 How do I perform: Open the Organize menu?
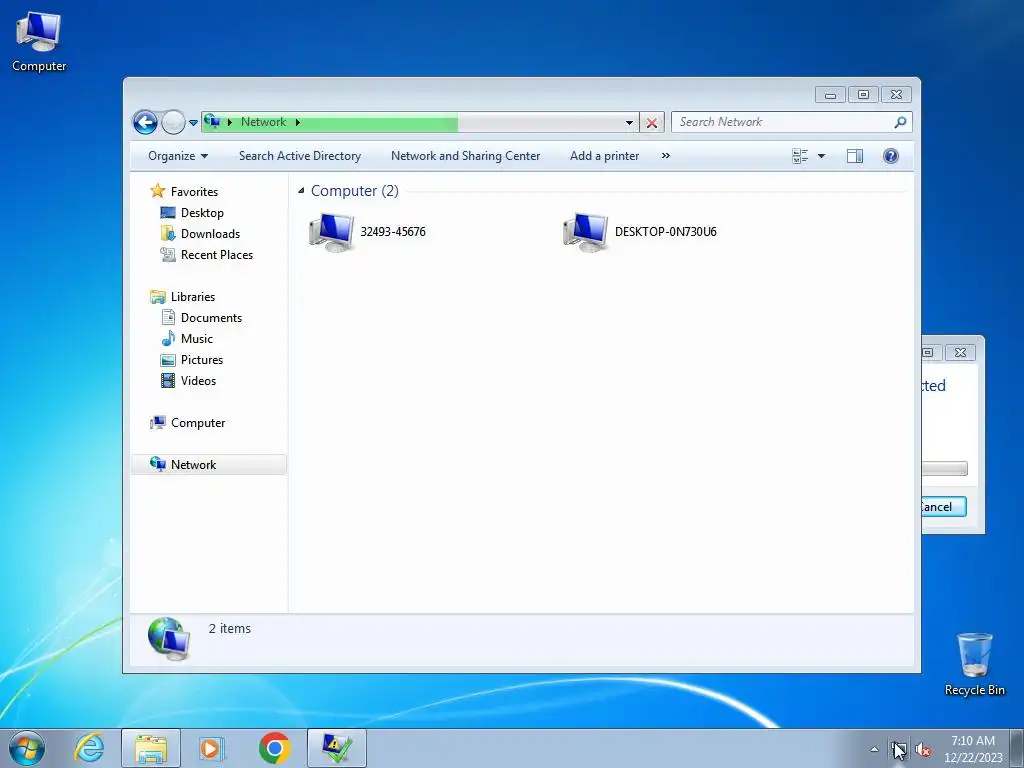tap(178, 156)
